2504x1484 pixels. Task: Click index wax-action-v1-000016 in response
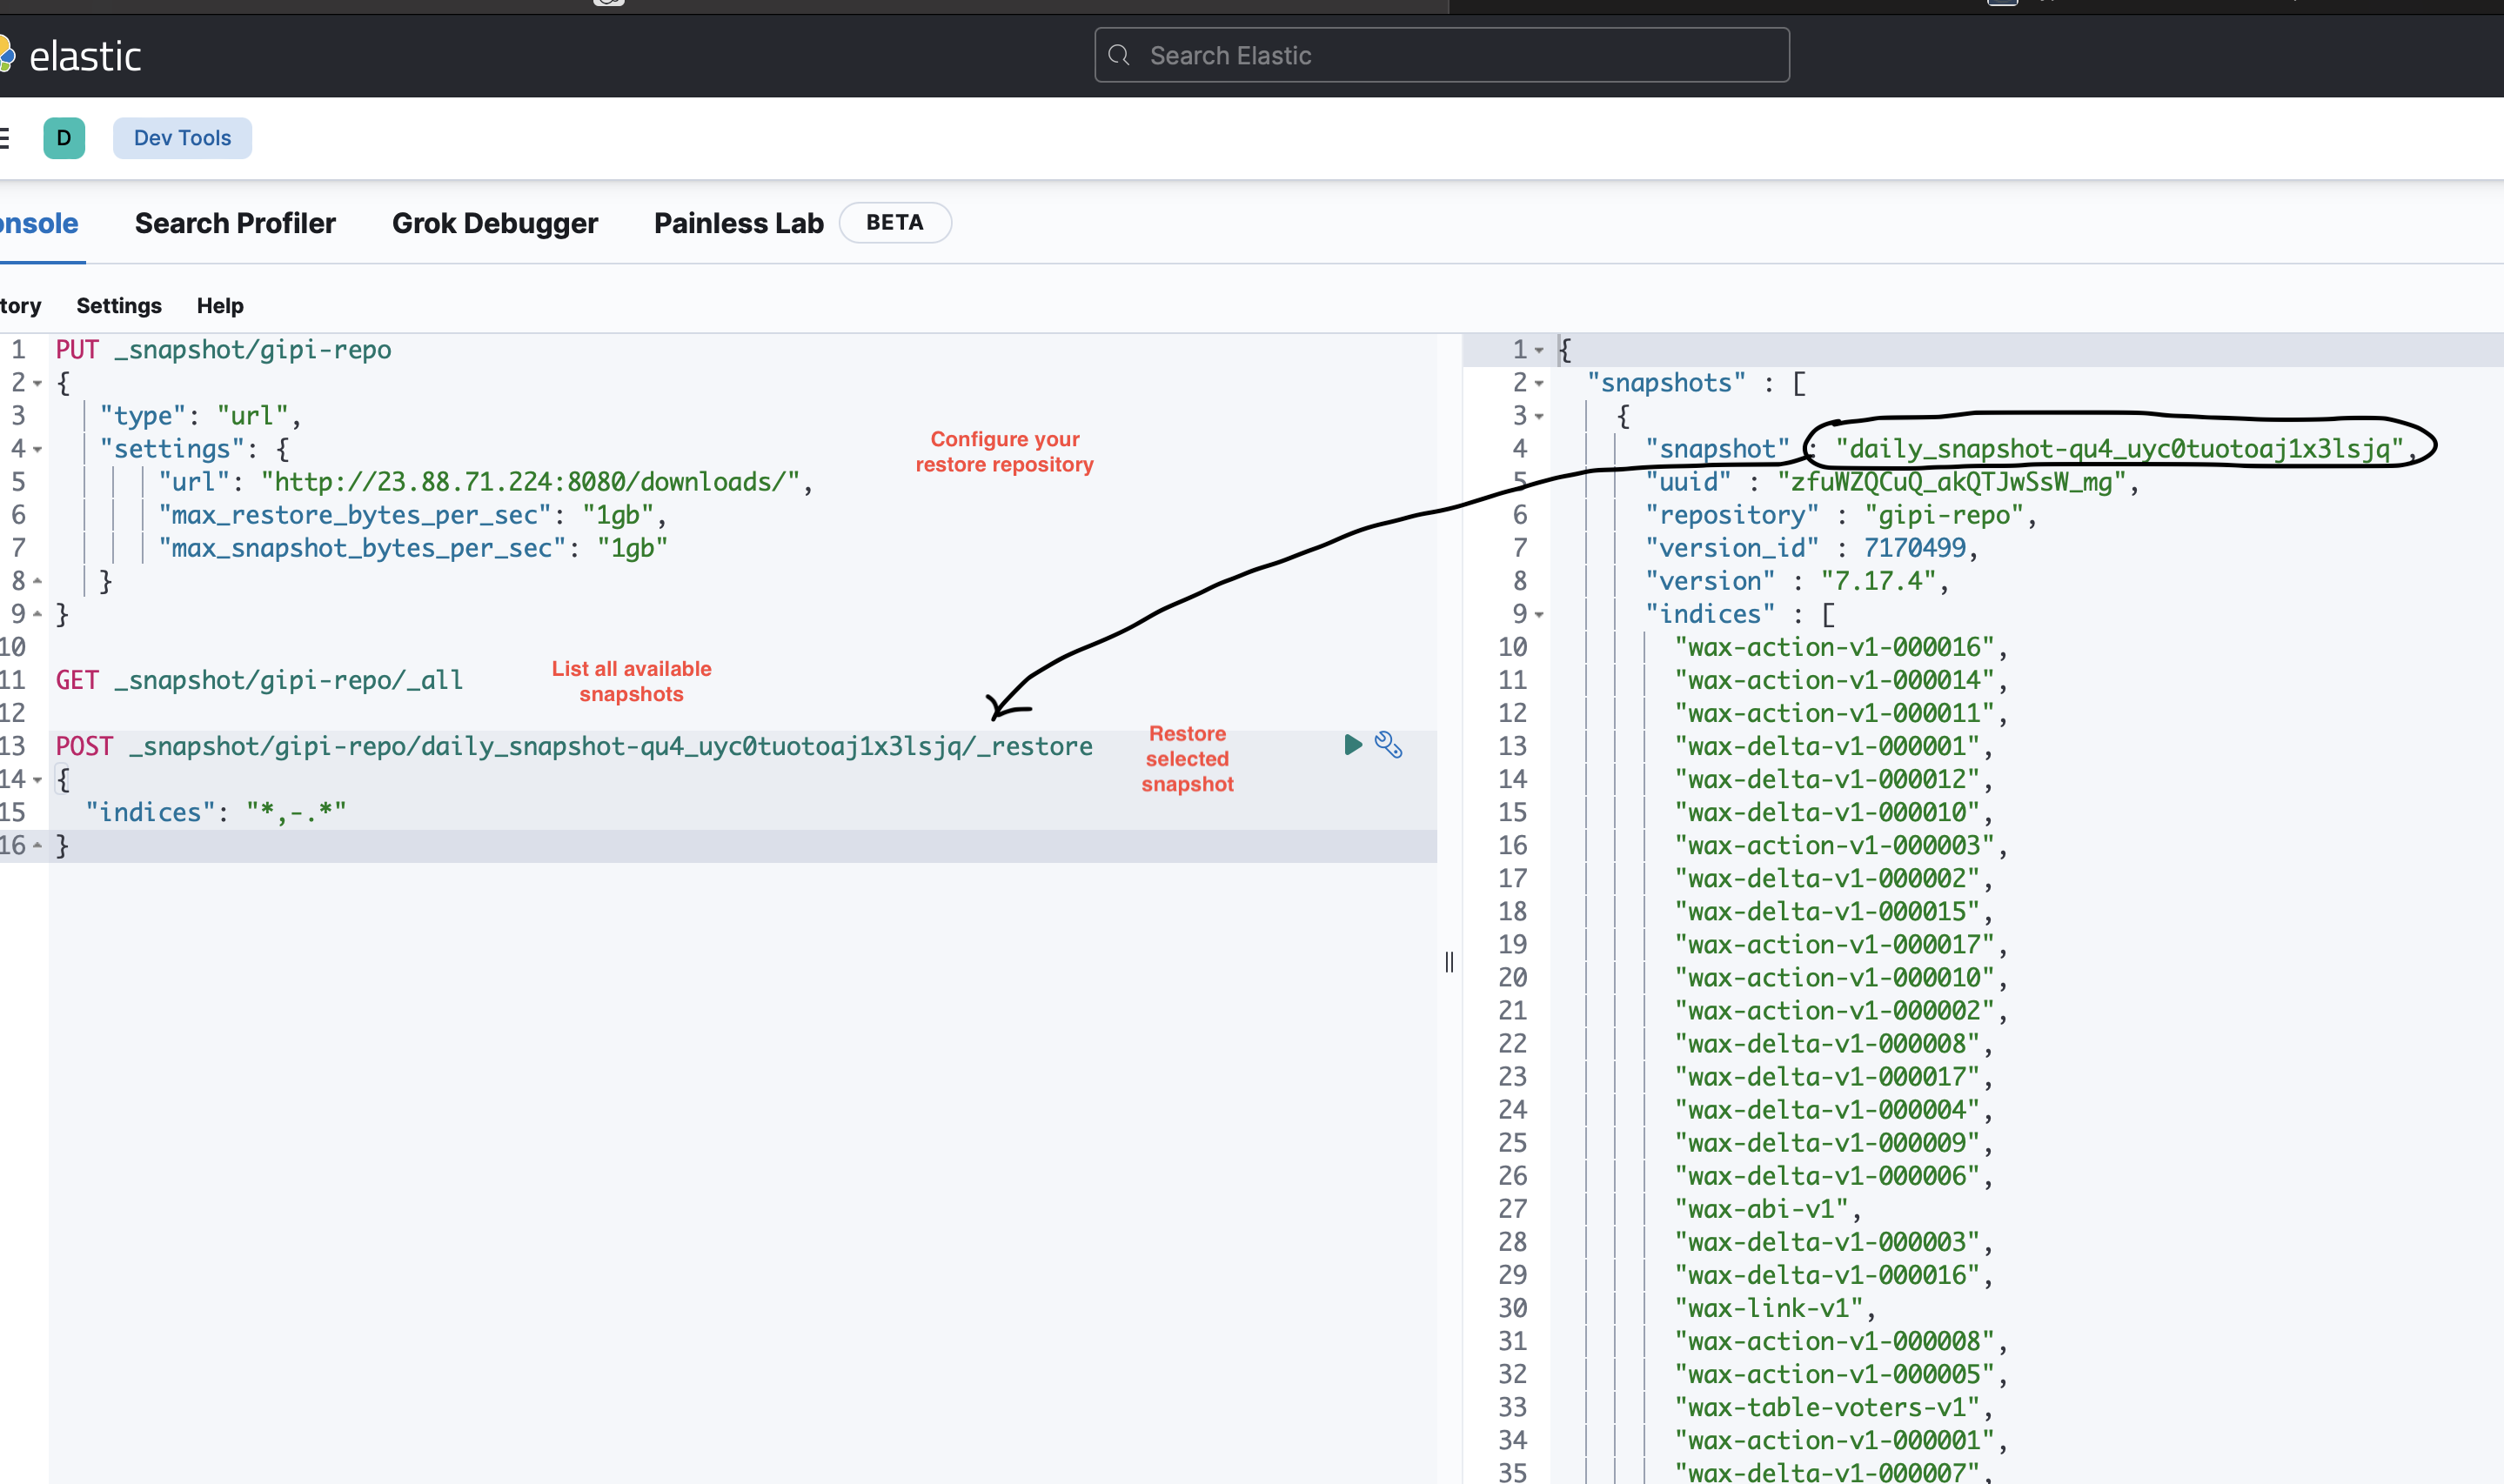1834,647
